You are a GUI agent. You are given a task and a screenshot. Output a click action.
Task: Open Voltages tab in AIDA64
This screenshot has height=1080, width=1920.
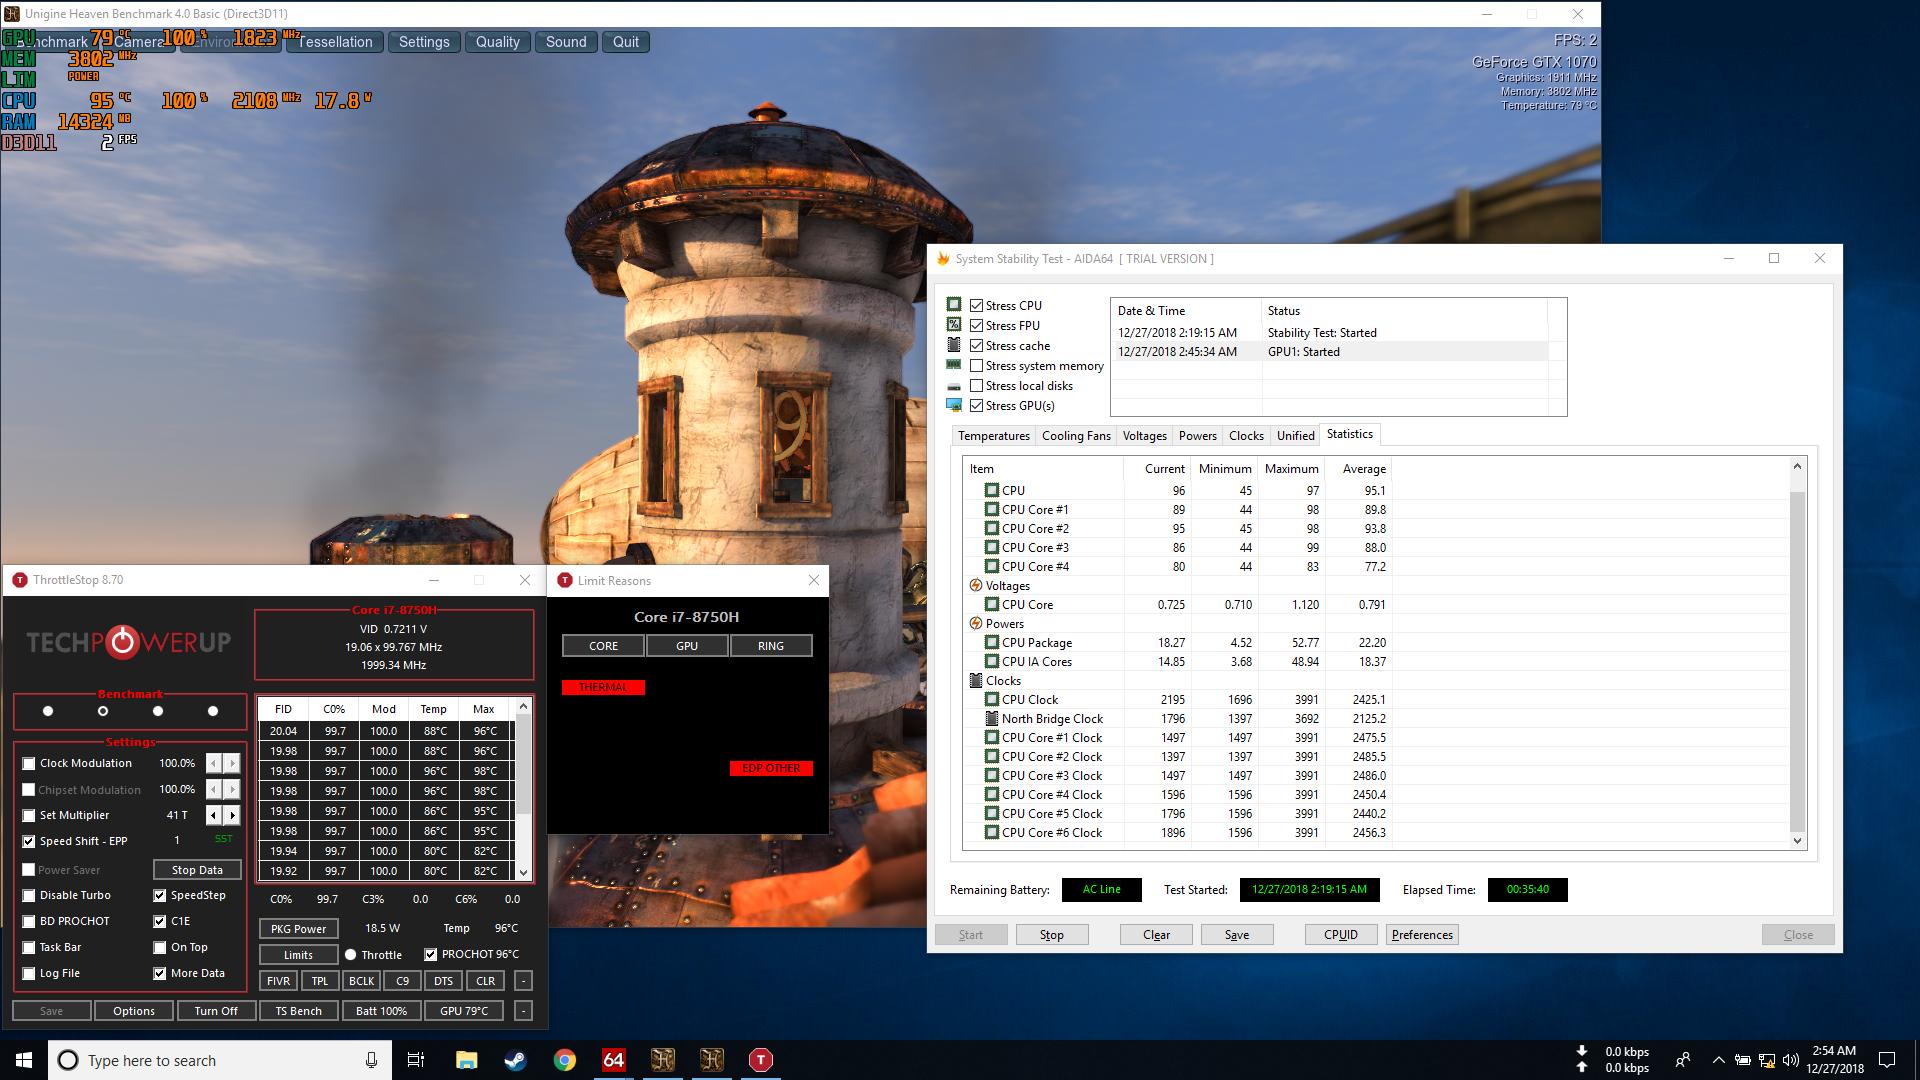[1144, 436]
